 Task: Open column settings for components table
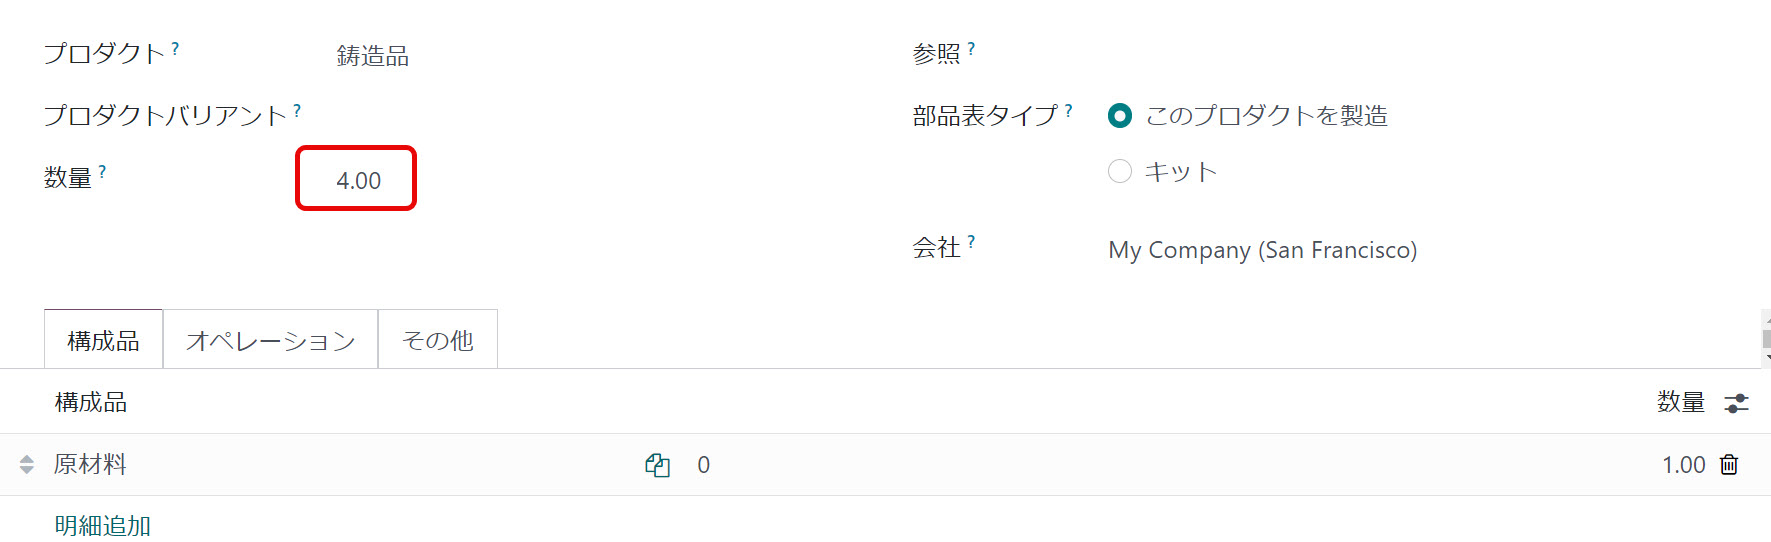coord(1737,403)
